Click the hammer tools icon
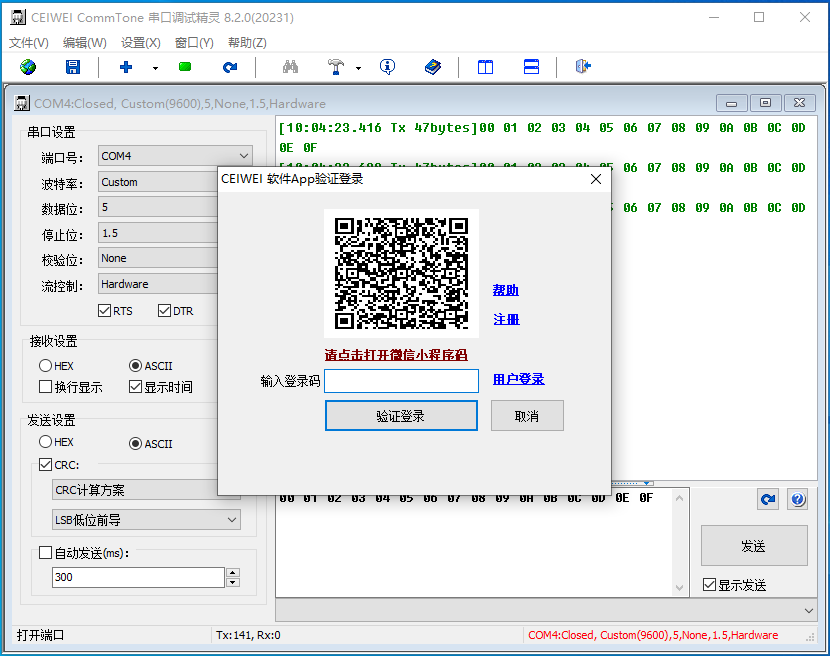This screenshot has height=656, width=830. tap(336, 67)
